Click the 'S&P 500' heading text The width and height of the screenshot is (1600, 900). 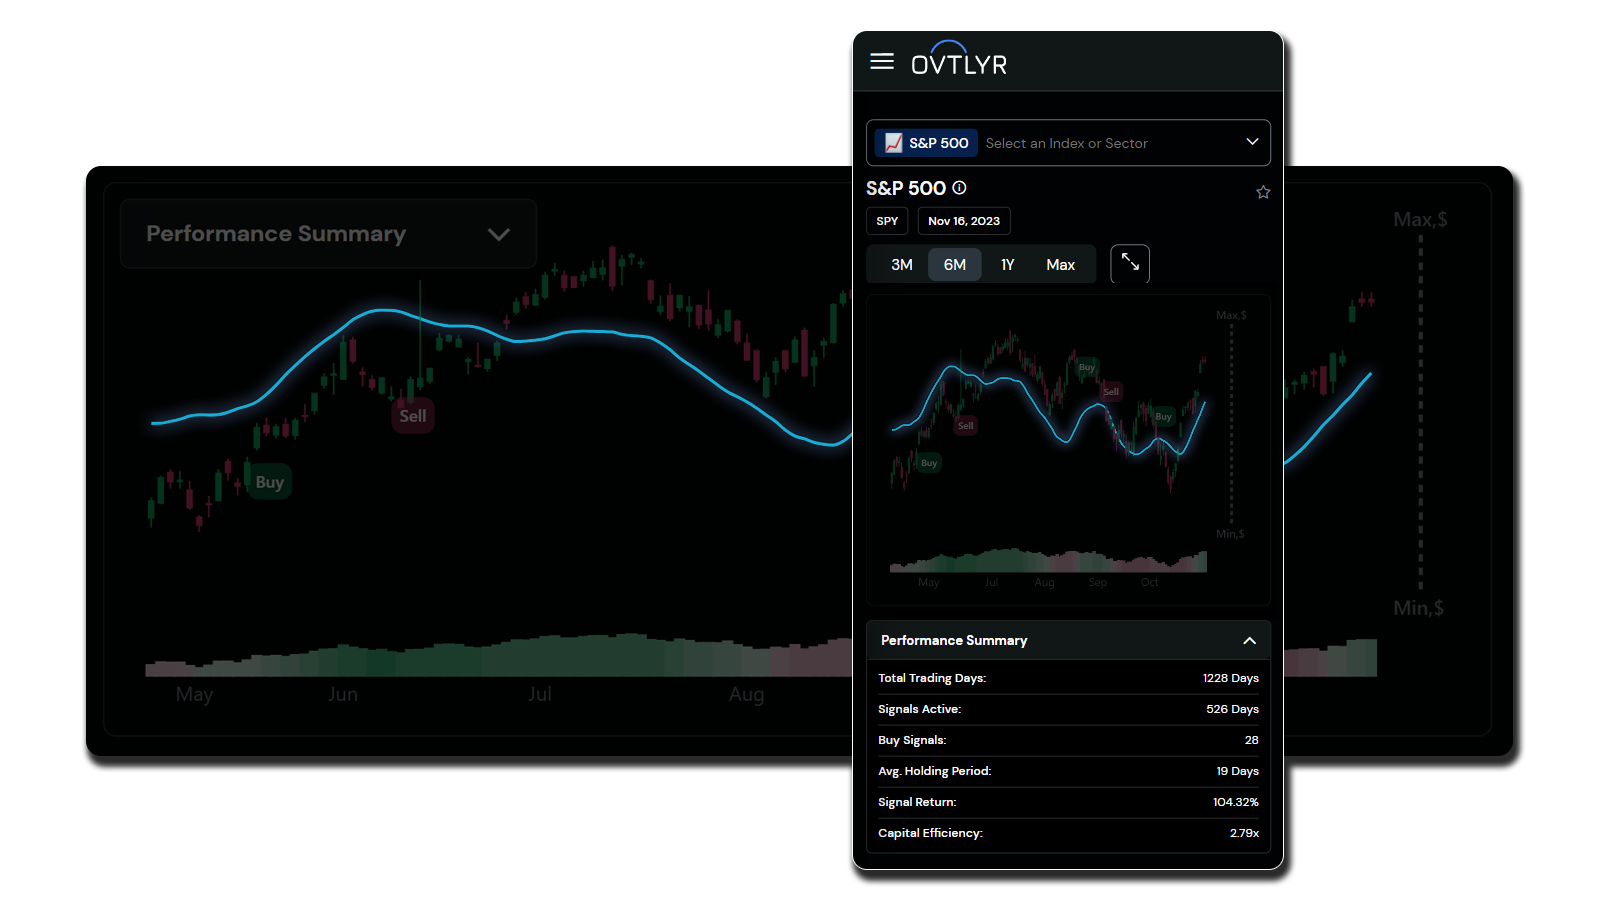click(x=906, y=188)
